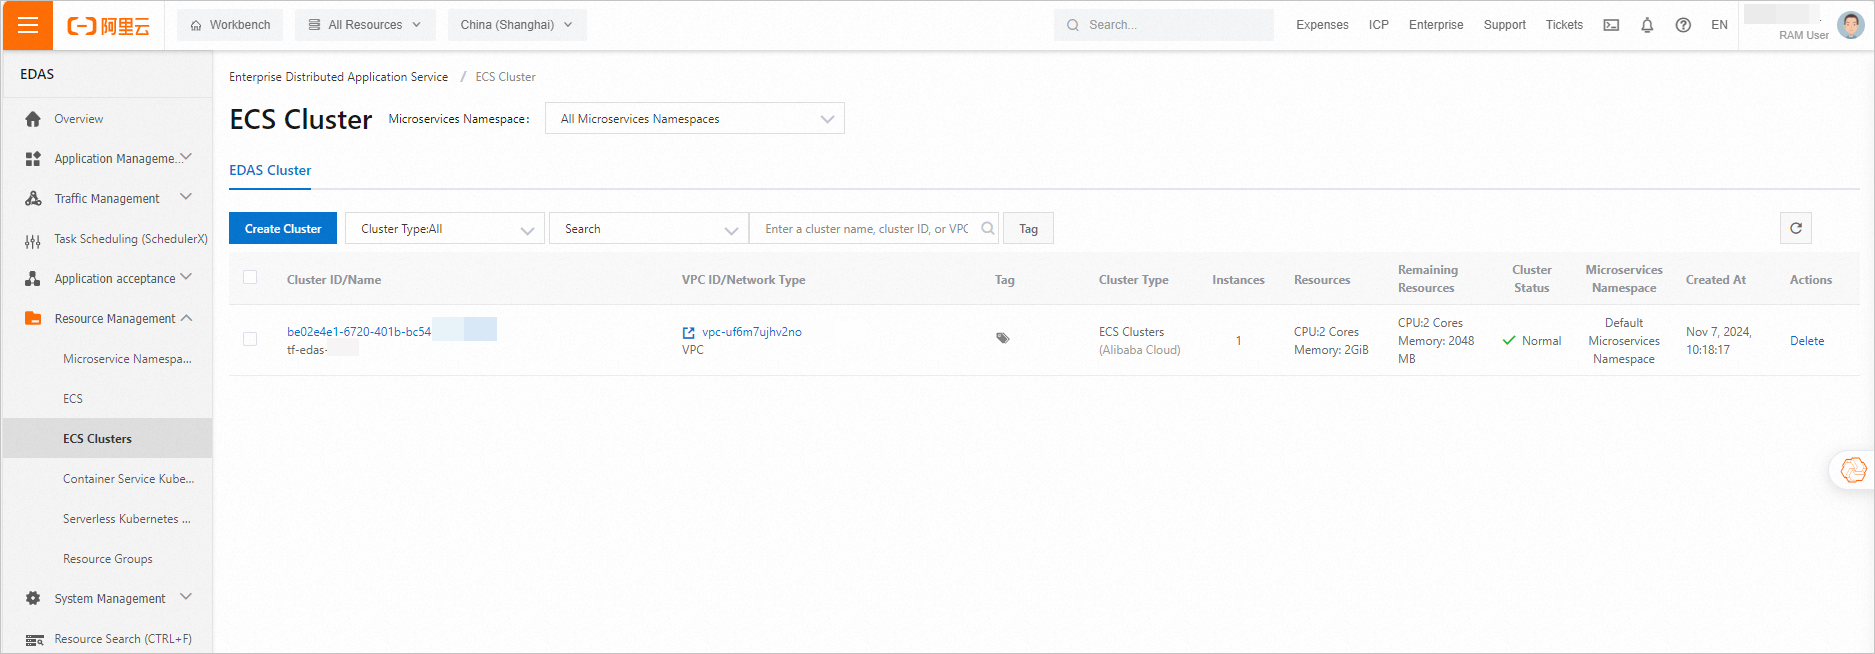Expand Application acceptance section
This screenshot has height=654, width=1875.
pos(186,277)
